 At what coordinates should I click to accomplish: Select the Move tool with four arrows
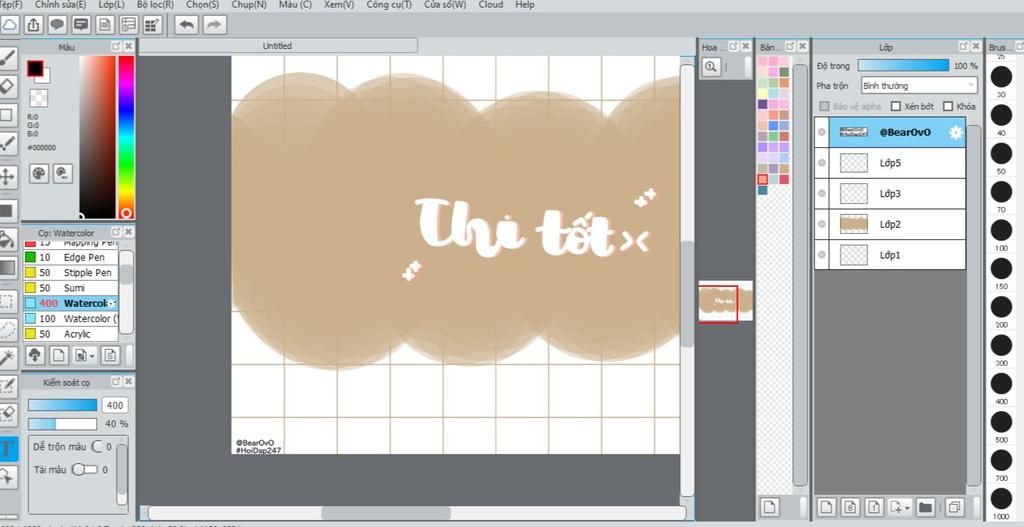pos(7,177)
